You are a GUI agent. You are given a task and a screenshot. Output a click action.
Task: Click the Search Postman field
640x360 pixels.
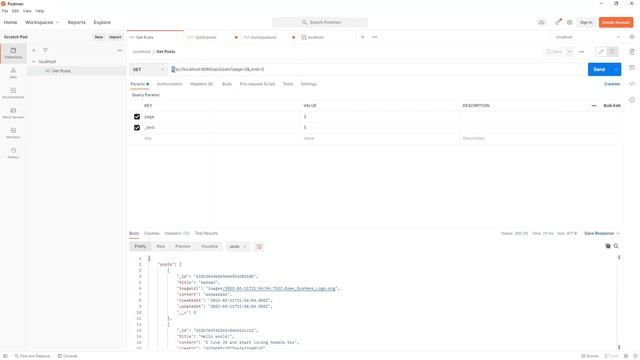[320, 22]
